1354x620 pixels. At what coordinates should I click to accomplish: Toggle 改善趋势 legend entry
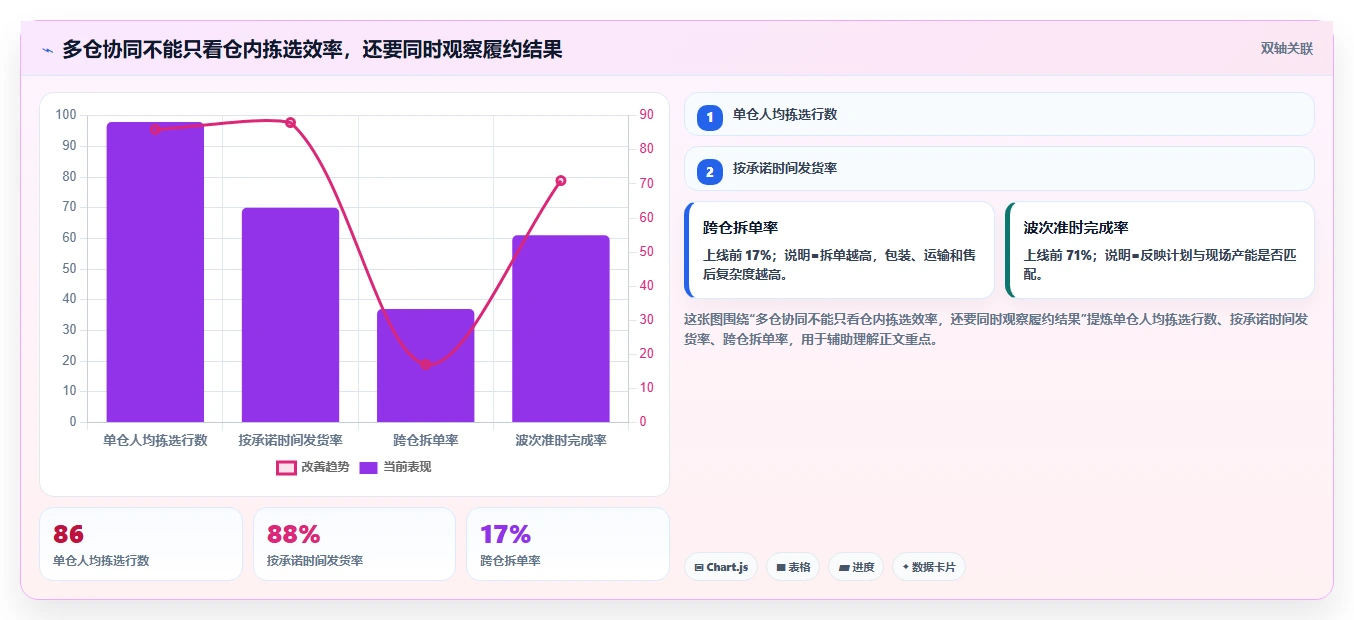(x=313, y=467)
